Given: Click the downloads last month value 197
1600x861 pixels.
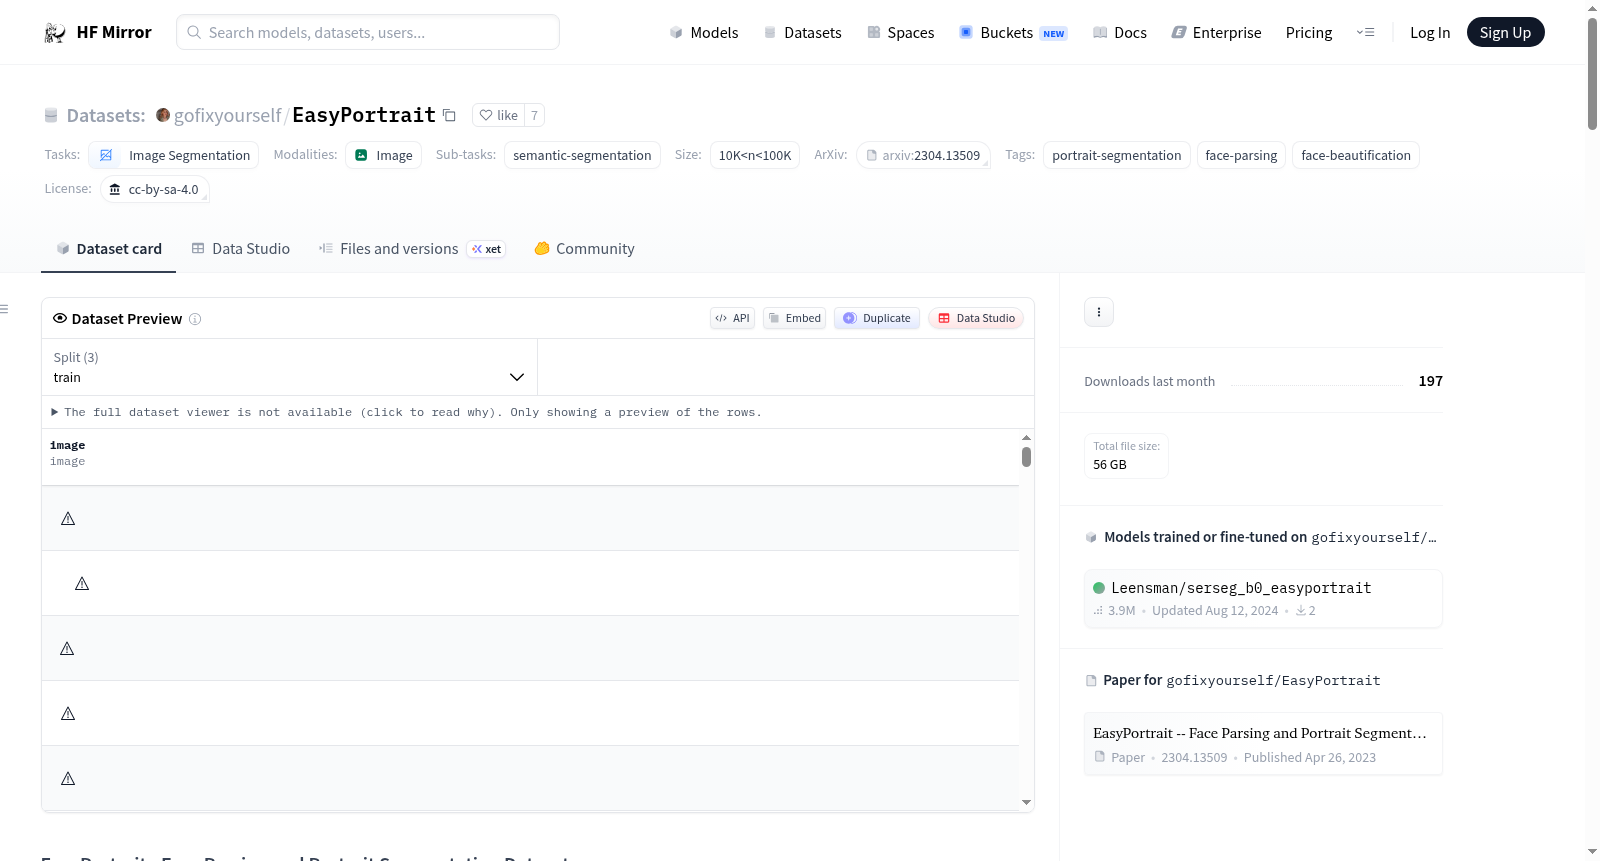Looking at the screenshot, I should (x=1431, y=381).
